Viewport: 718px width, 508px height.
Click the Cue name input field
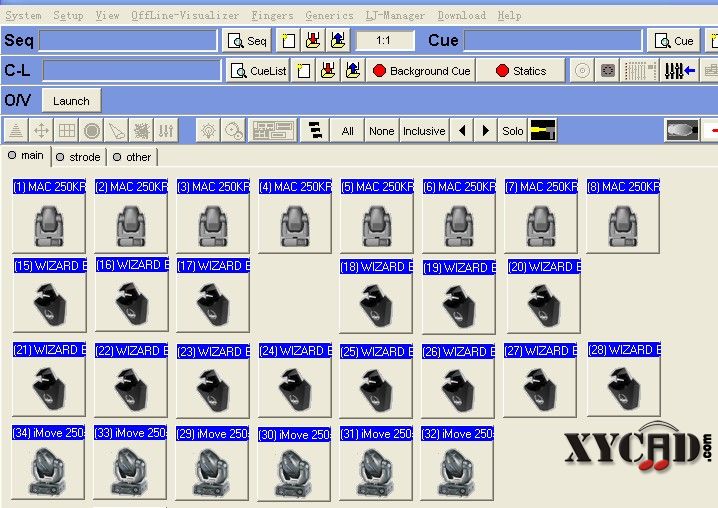pos(553,40)
